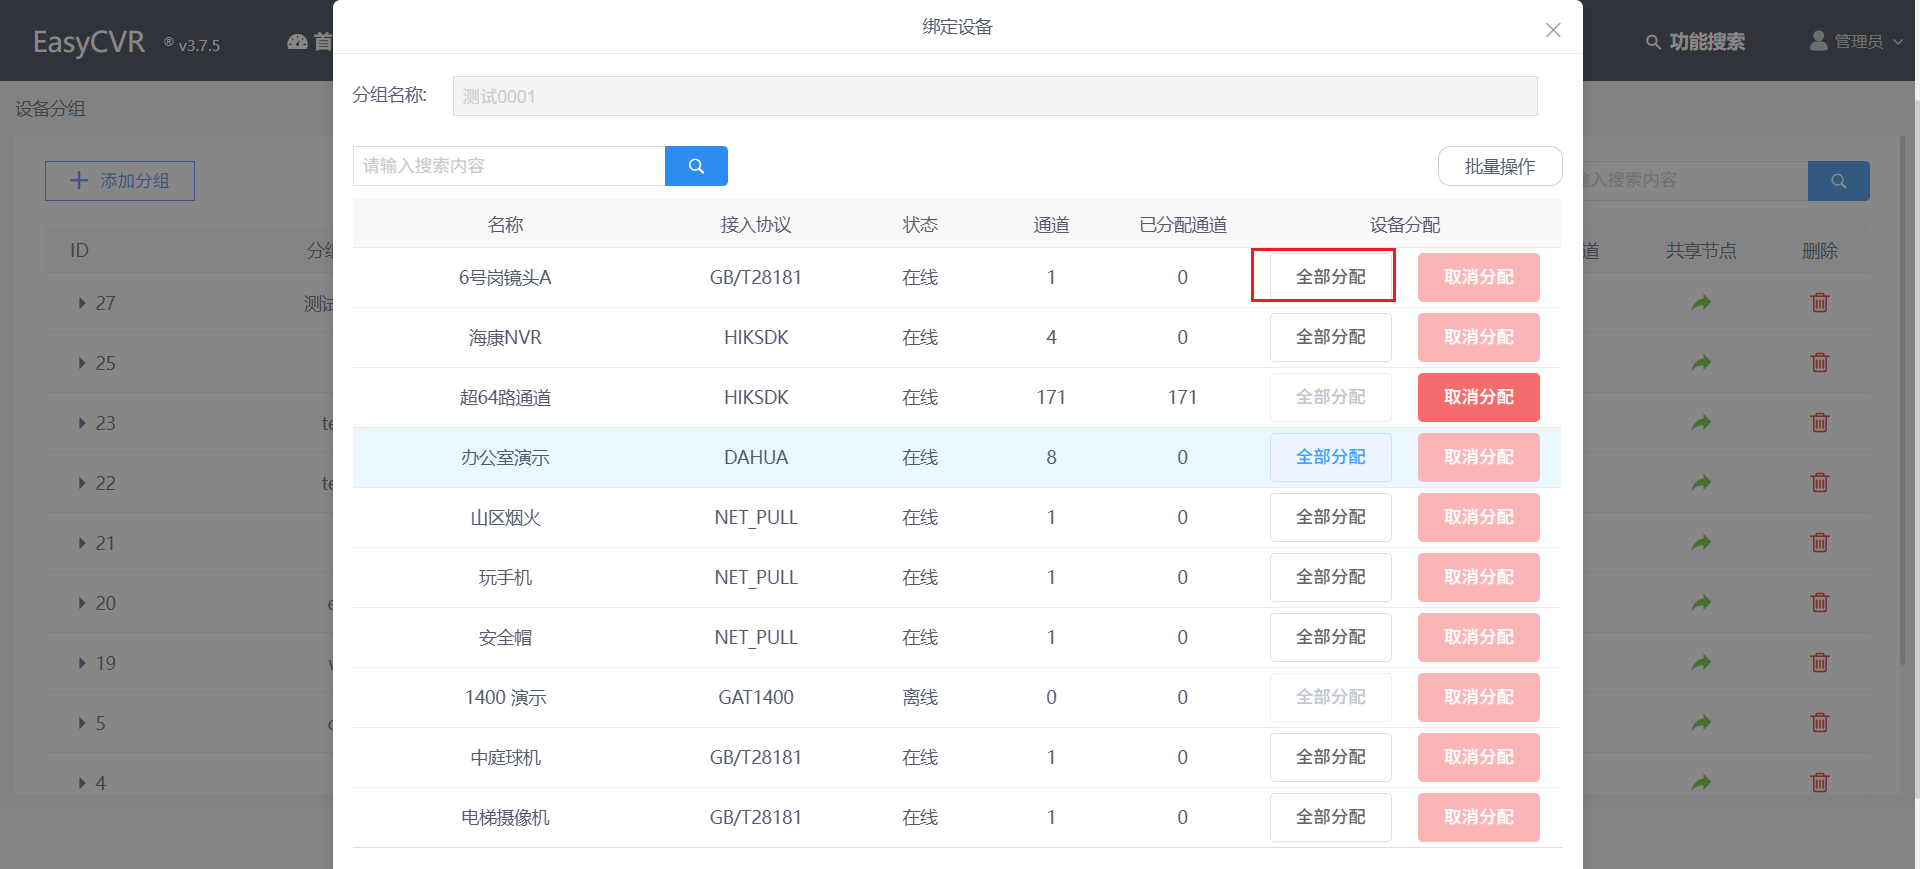The image size is (1920, 869).
Task: Click 取消分配 for 超64路通道
Action: tap(1478, 397)
